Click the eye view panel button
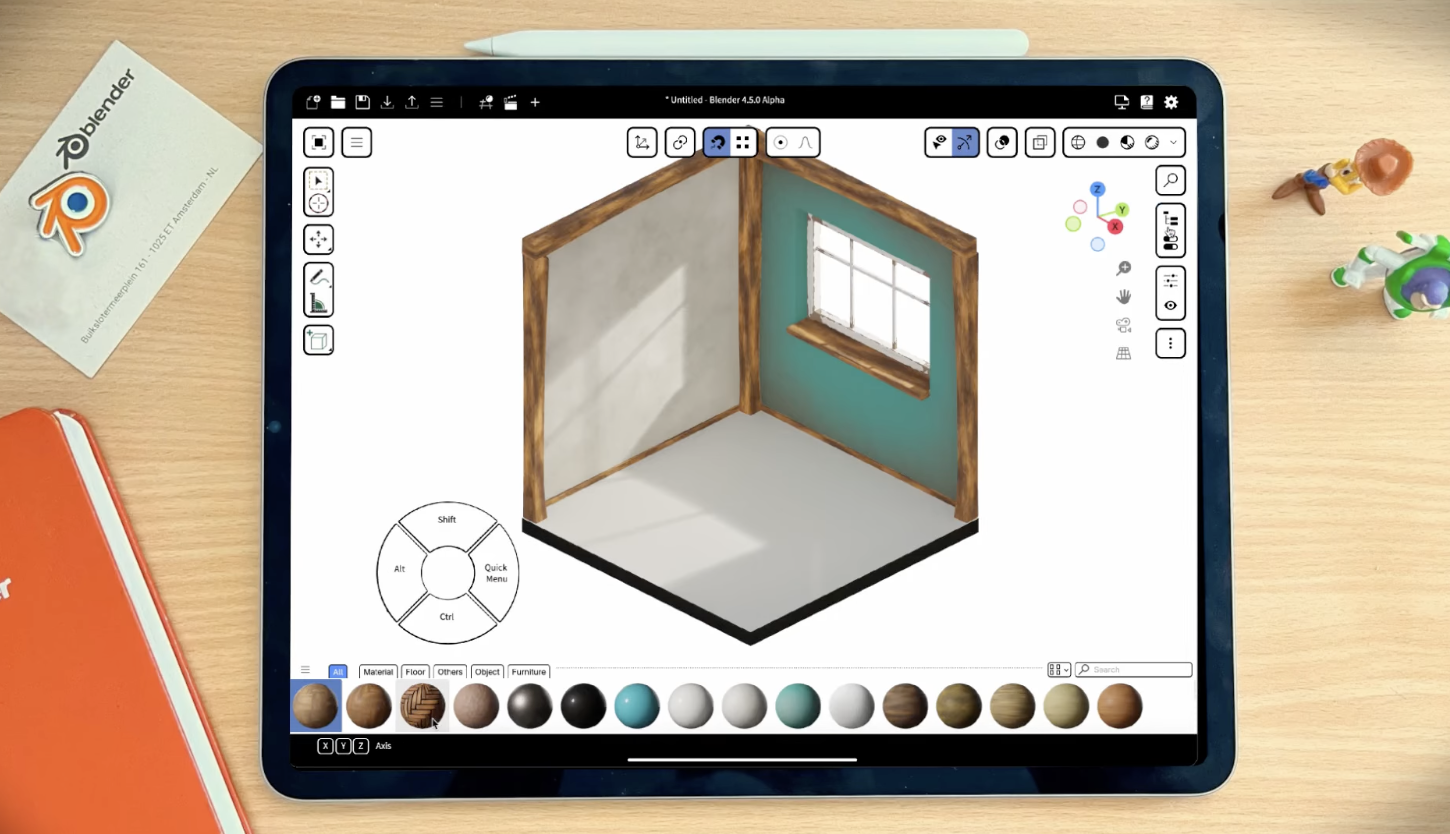The height and width of the screenshot is (834, 1450). pyautogui.click(x=1171, y=306)
